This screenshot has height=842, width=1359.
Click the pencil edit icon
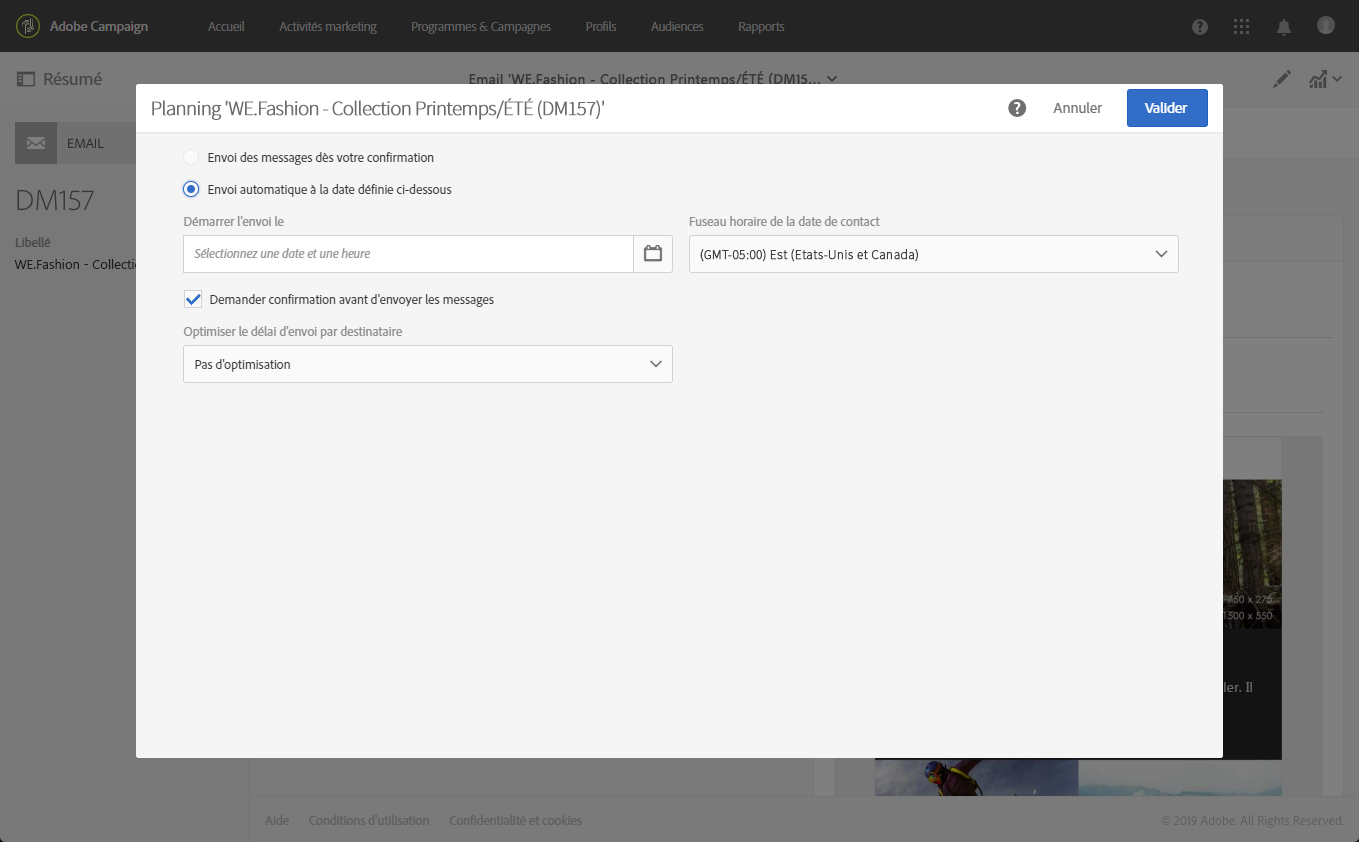[x=1282, y=80]
